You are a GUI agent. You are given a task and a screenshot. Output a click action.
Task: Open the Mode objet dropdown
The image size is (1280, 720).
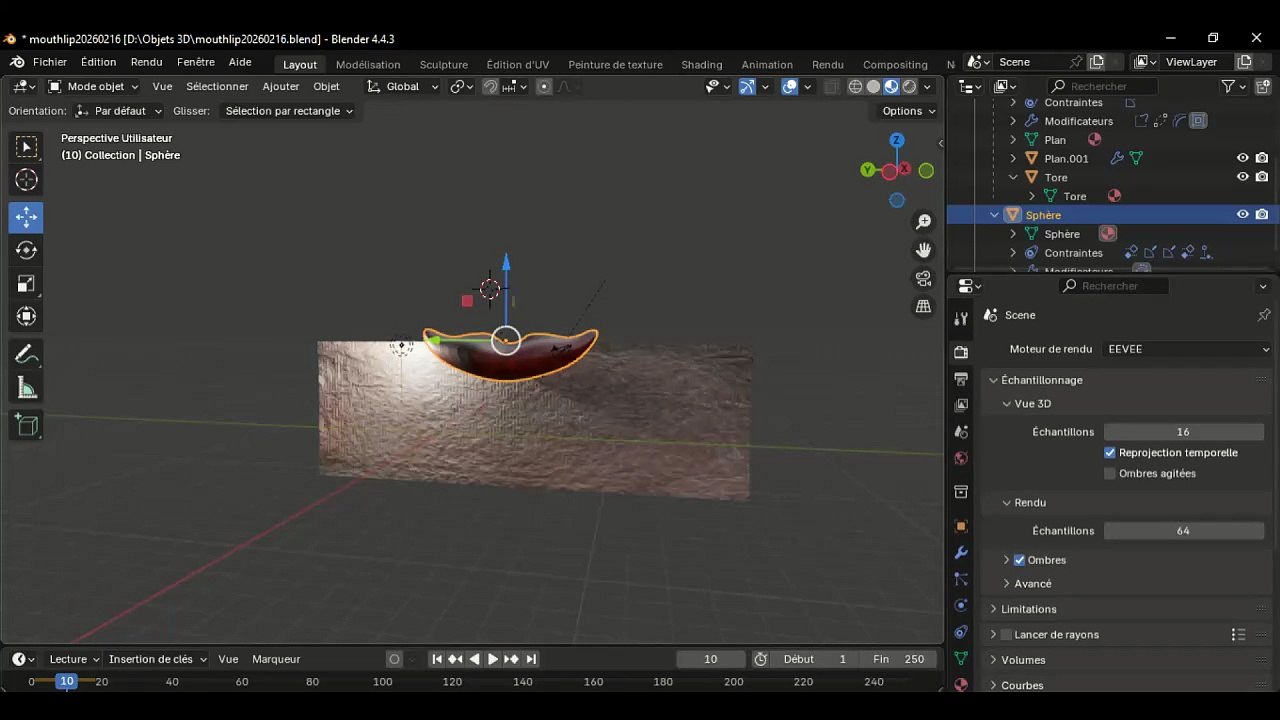coord(93,87)
